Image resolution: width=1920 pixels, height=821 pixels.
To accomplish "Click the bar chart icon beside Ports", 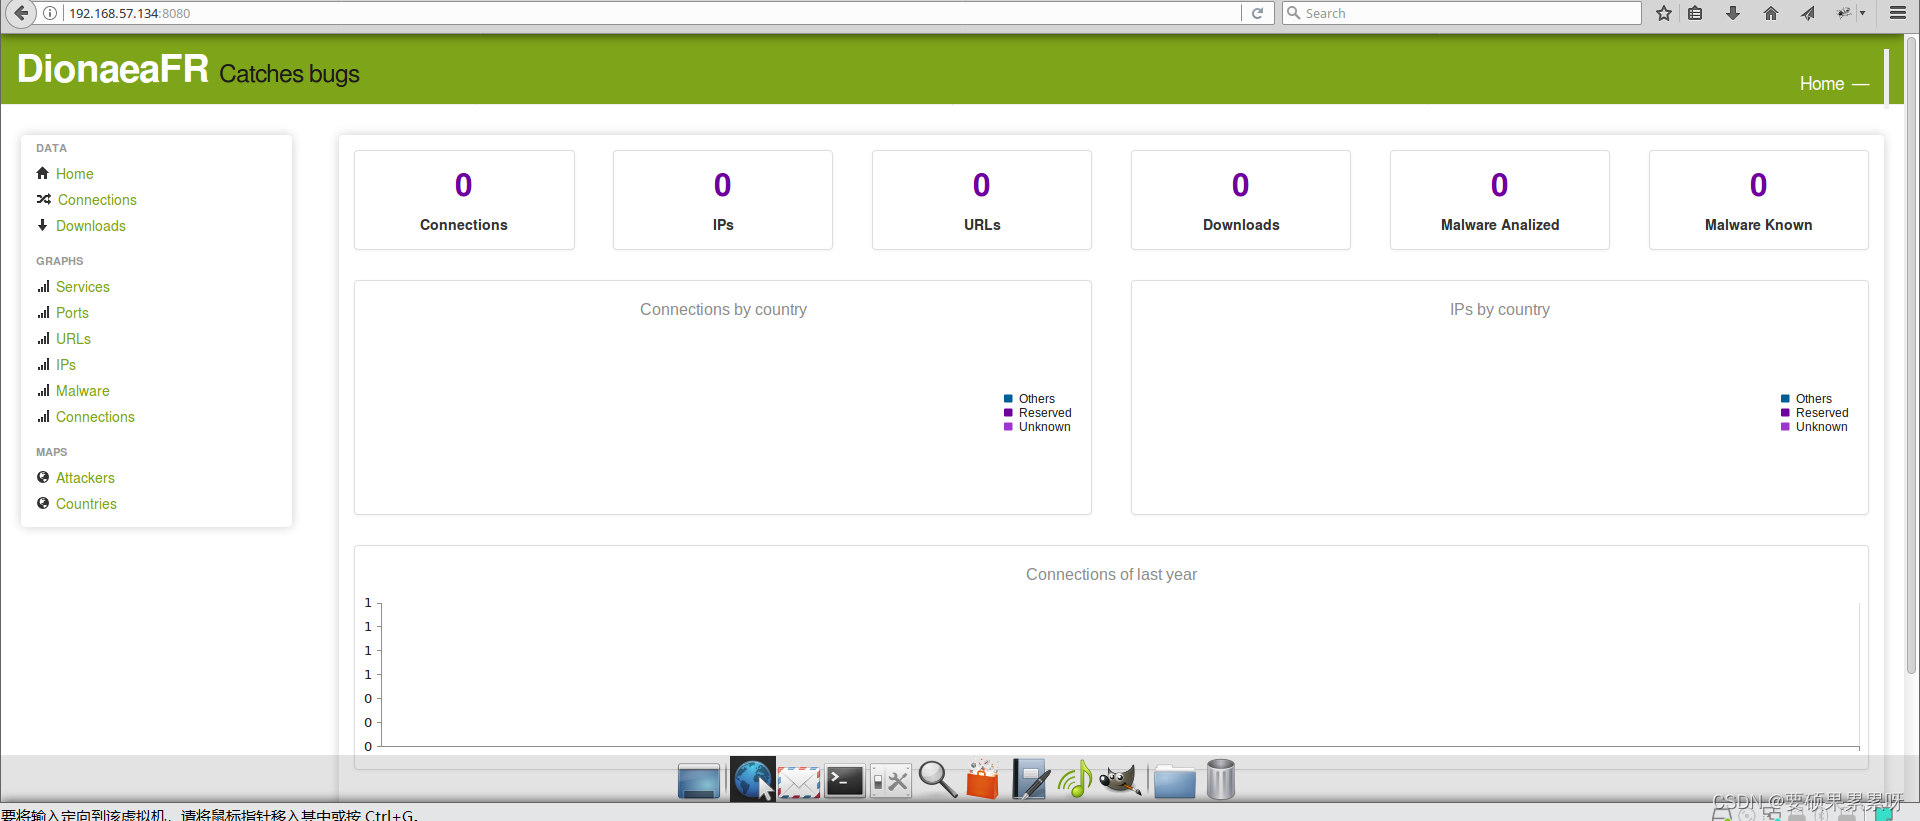I will (43, 313).
